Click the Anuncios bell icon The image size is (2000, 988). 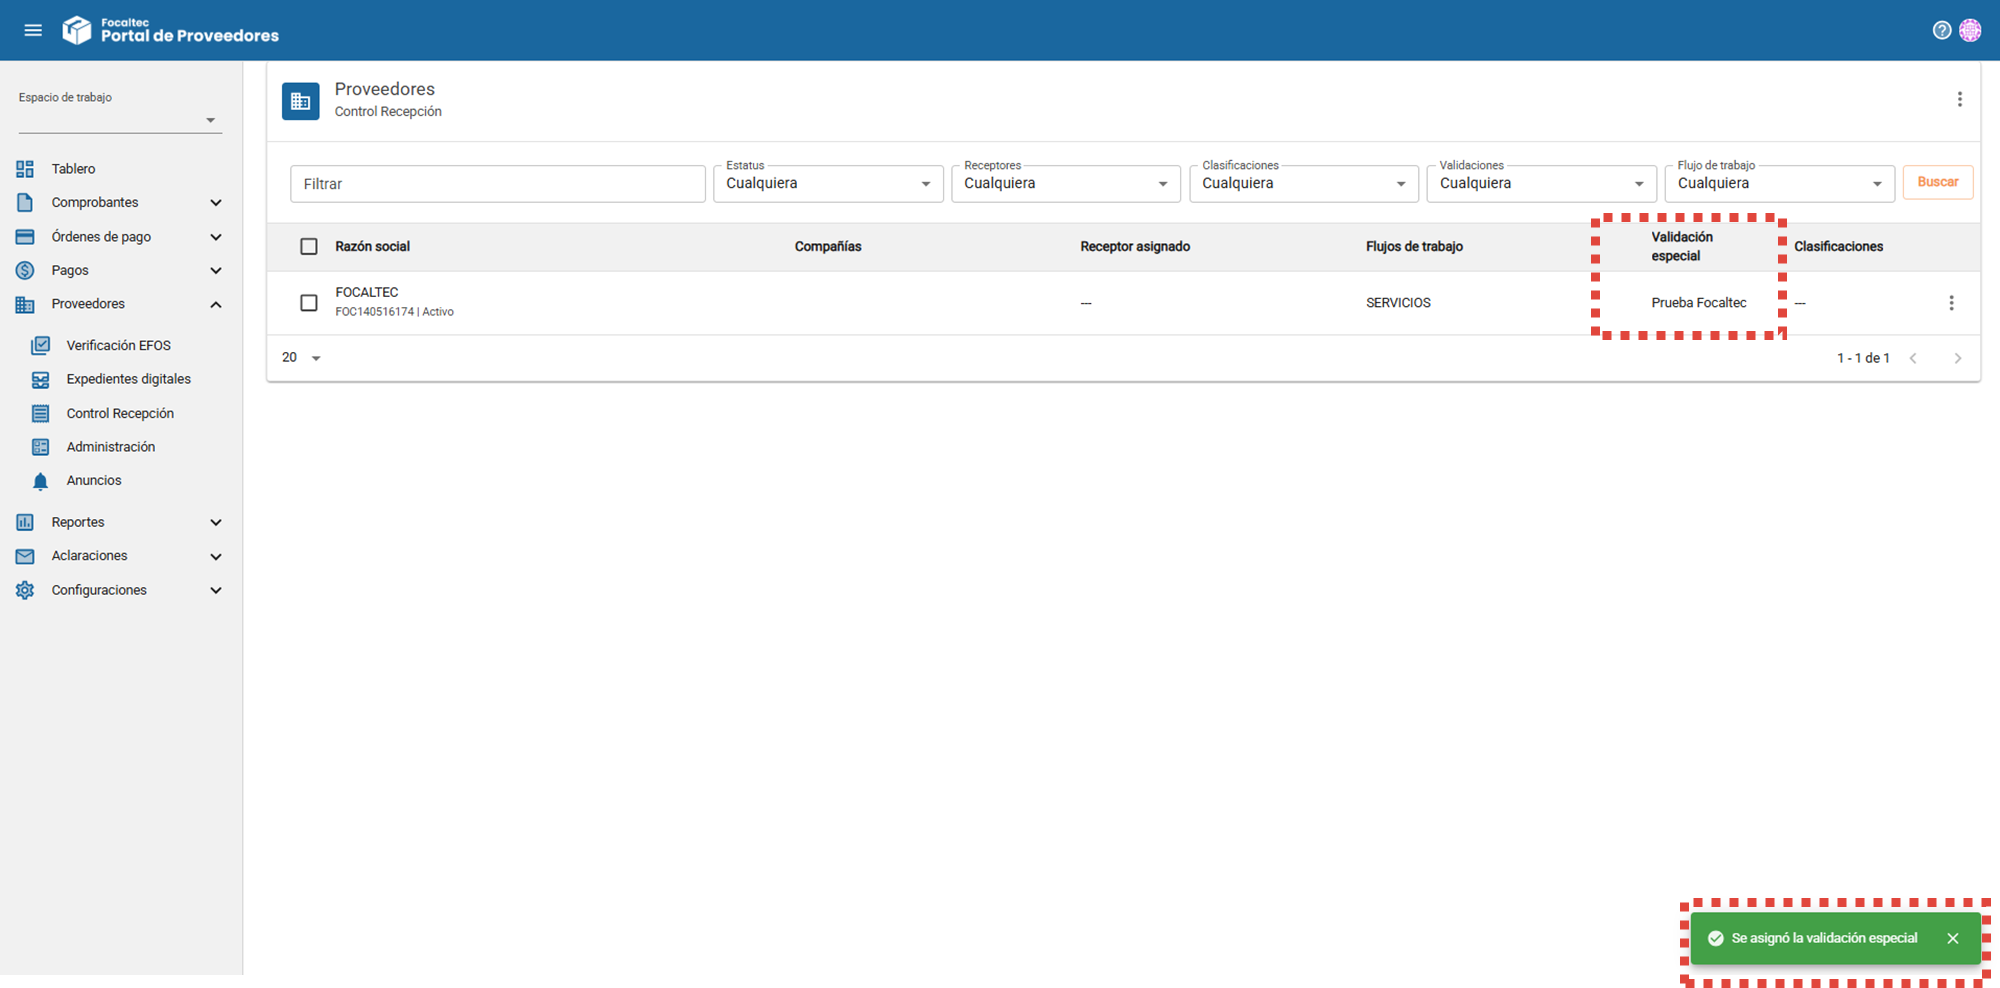click(x=40, y=481)
